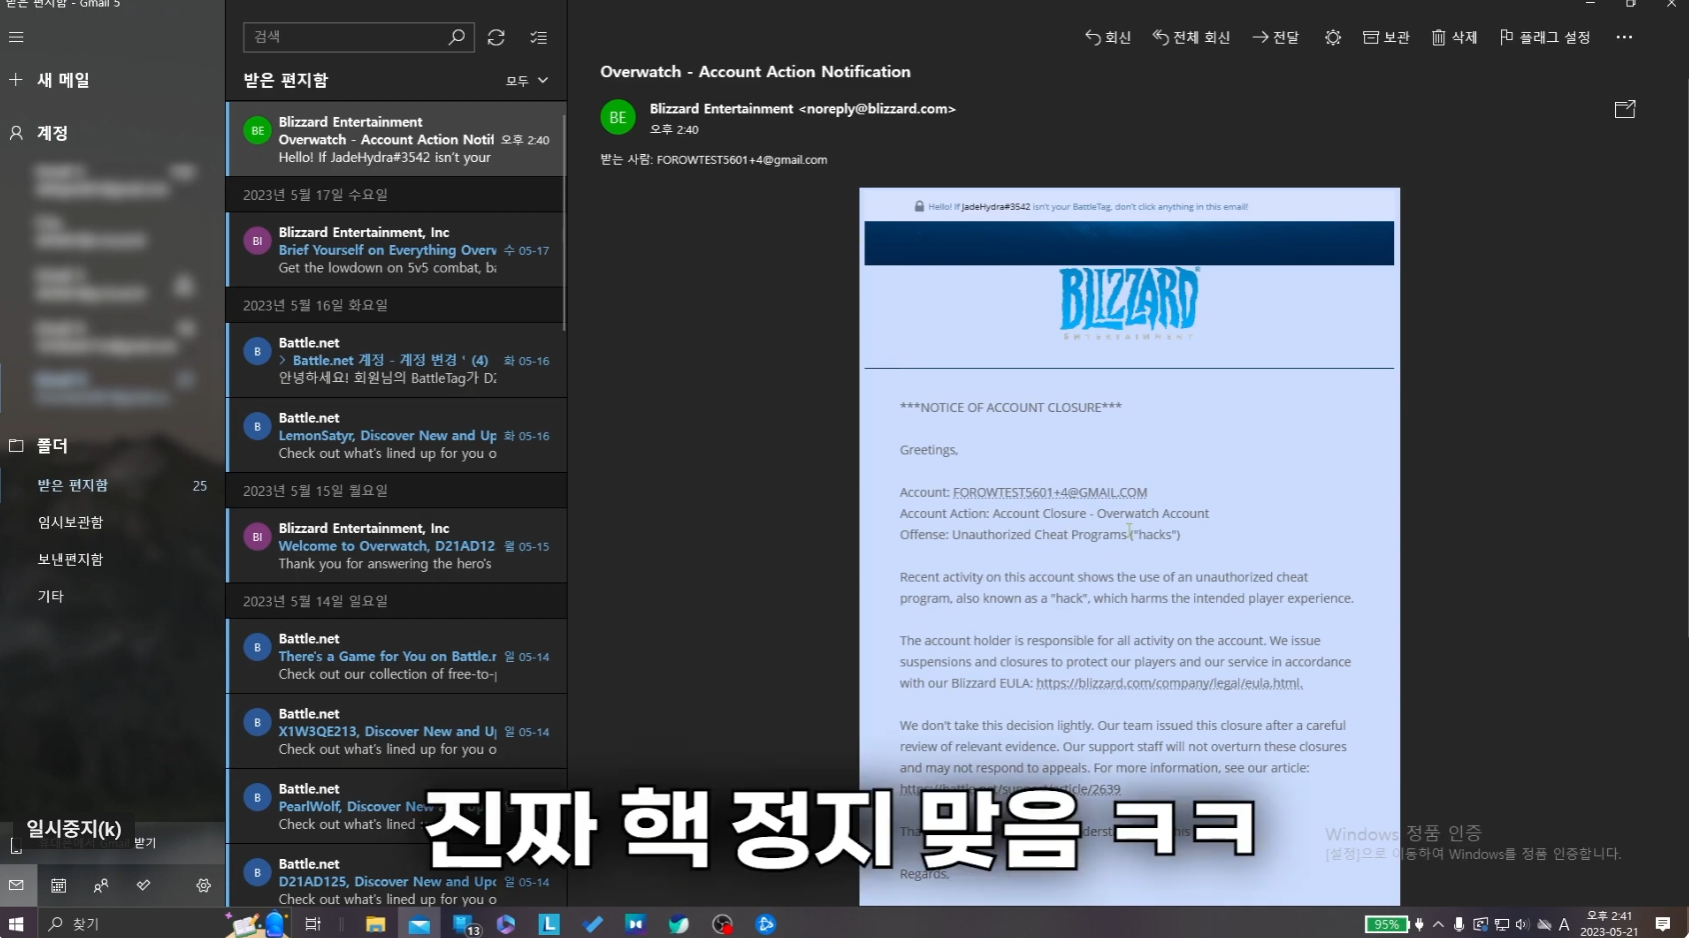Open the Brief Yourself on Everything Overwatch email
Image resolution: width=1689 pixels, height=938 pixels.
coord(397,250)
